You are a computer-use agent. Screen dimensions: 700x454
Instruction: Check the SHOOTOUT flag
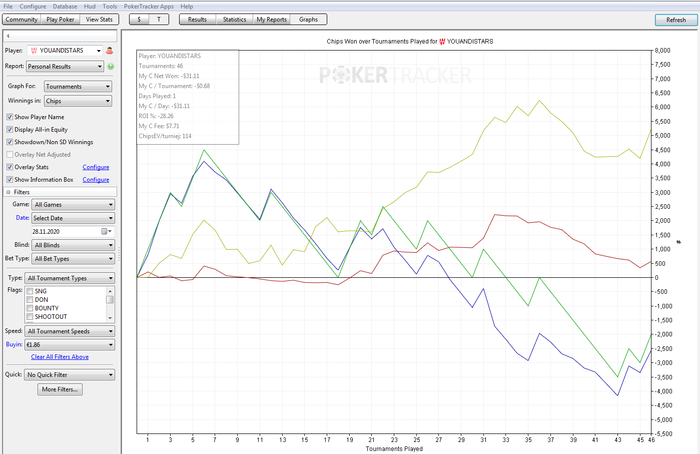[x=30, y=317]
